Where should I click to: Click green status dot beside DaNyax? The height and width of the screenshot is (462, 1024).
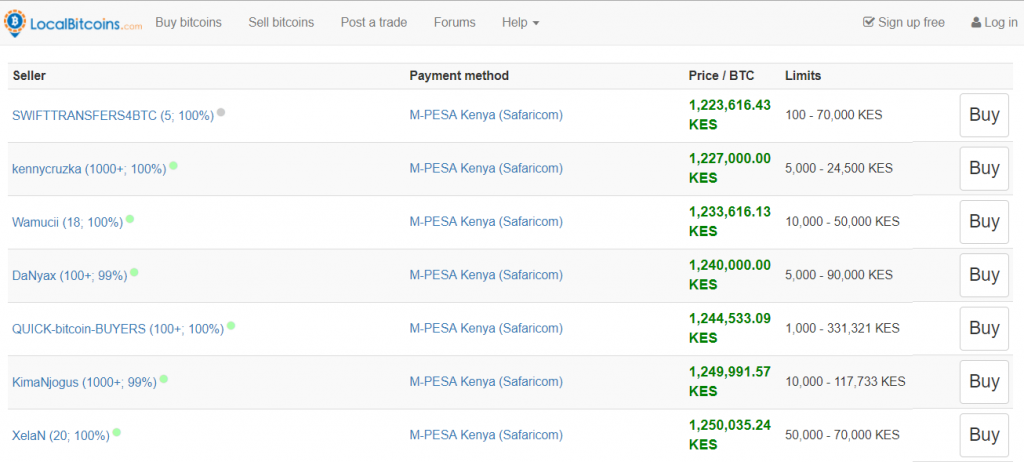[x=134, y=272]
